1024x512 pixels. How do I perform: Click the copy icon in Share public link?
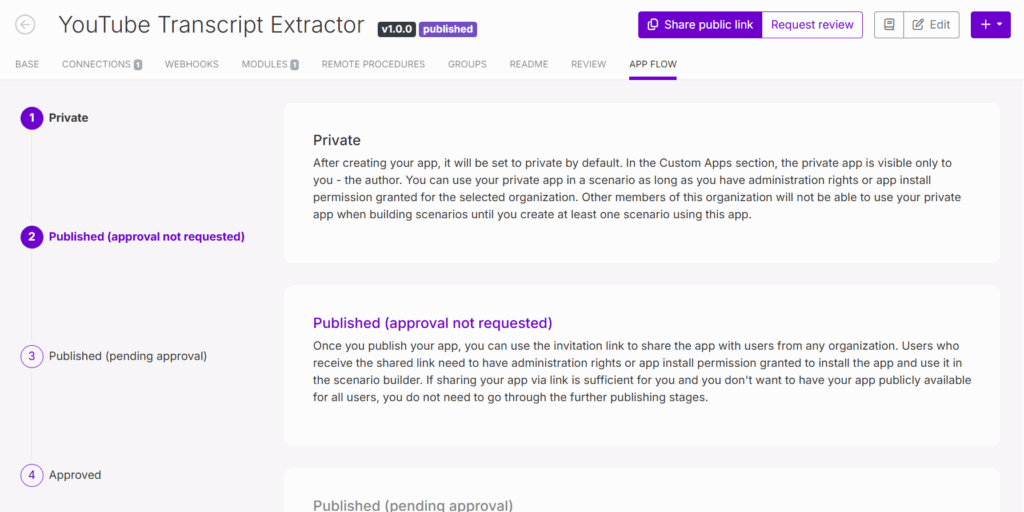click(652, 25)
